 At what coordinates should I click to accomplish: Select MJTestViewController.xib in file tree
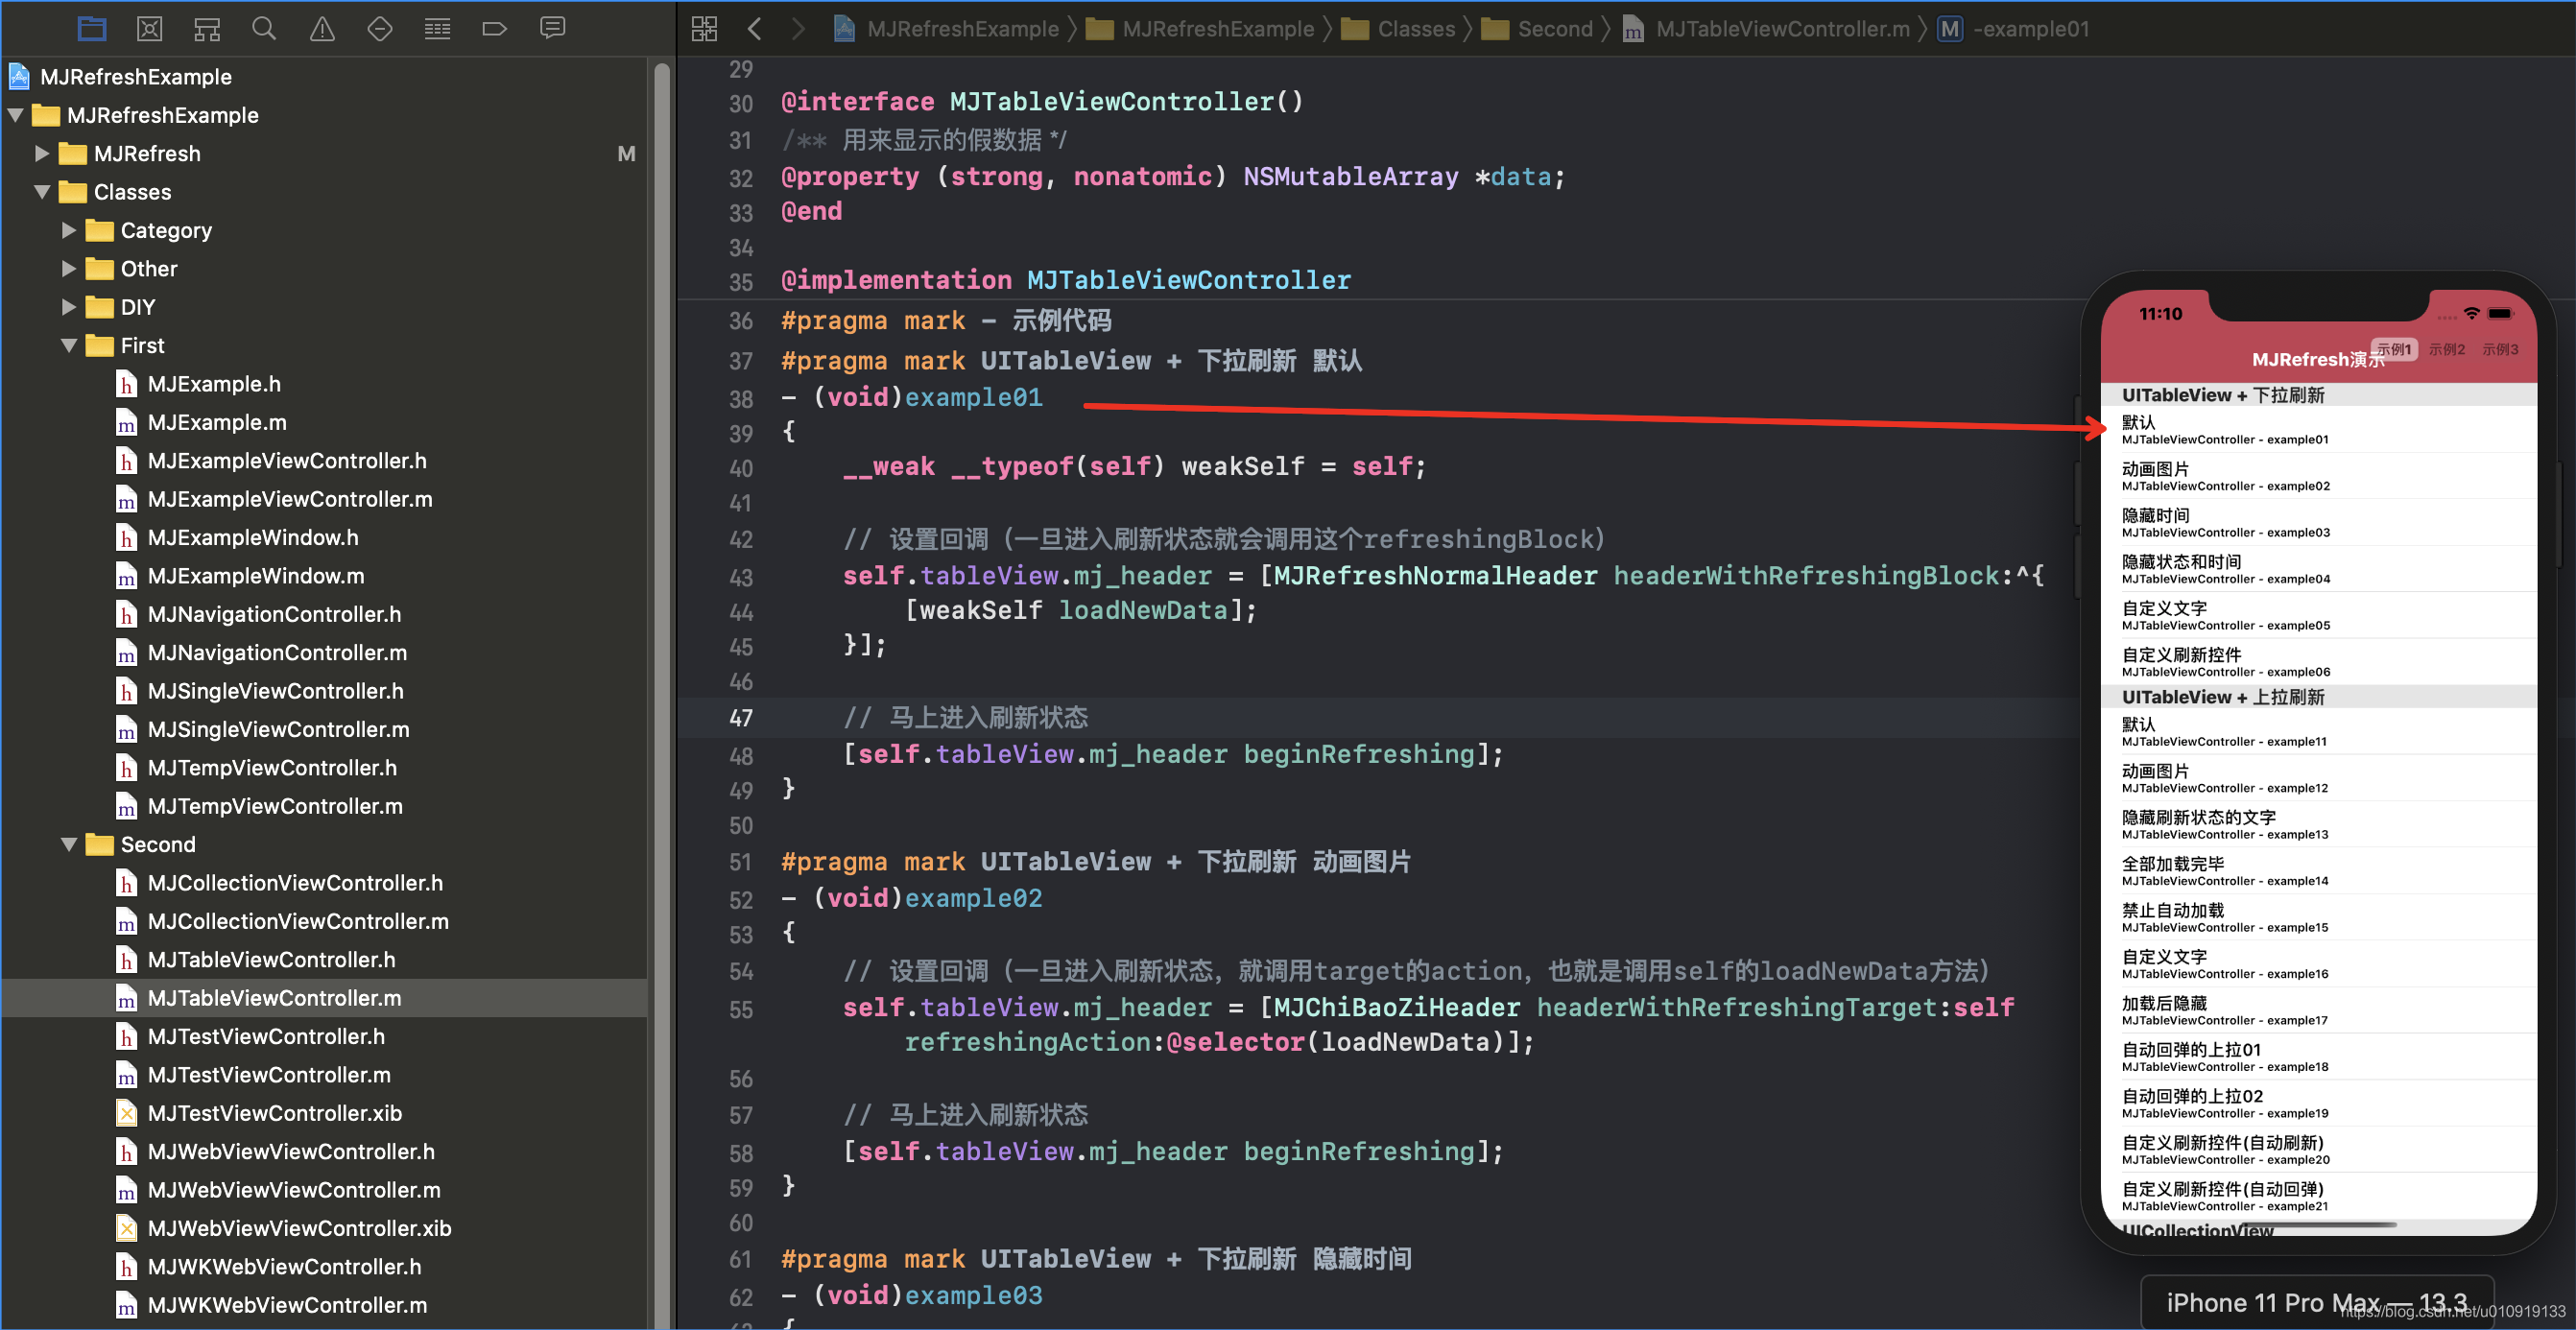coord(274,1113)
